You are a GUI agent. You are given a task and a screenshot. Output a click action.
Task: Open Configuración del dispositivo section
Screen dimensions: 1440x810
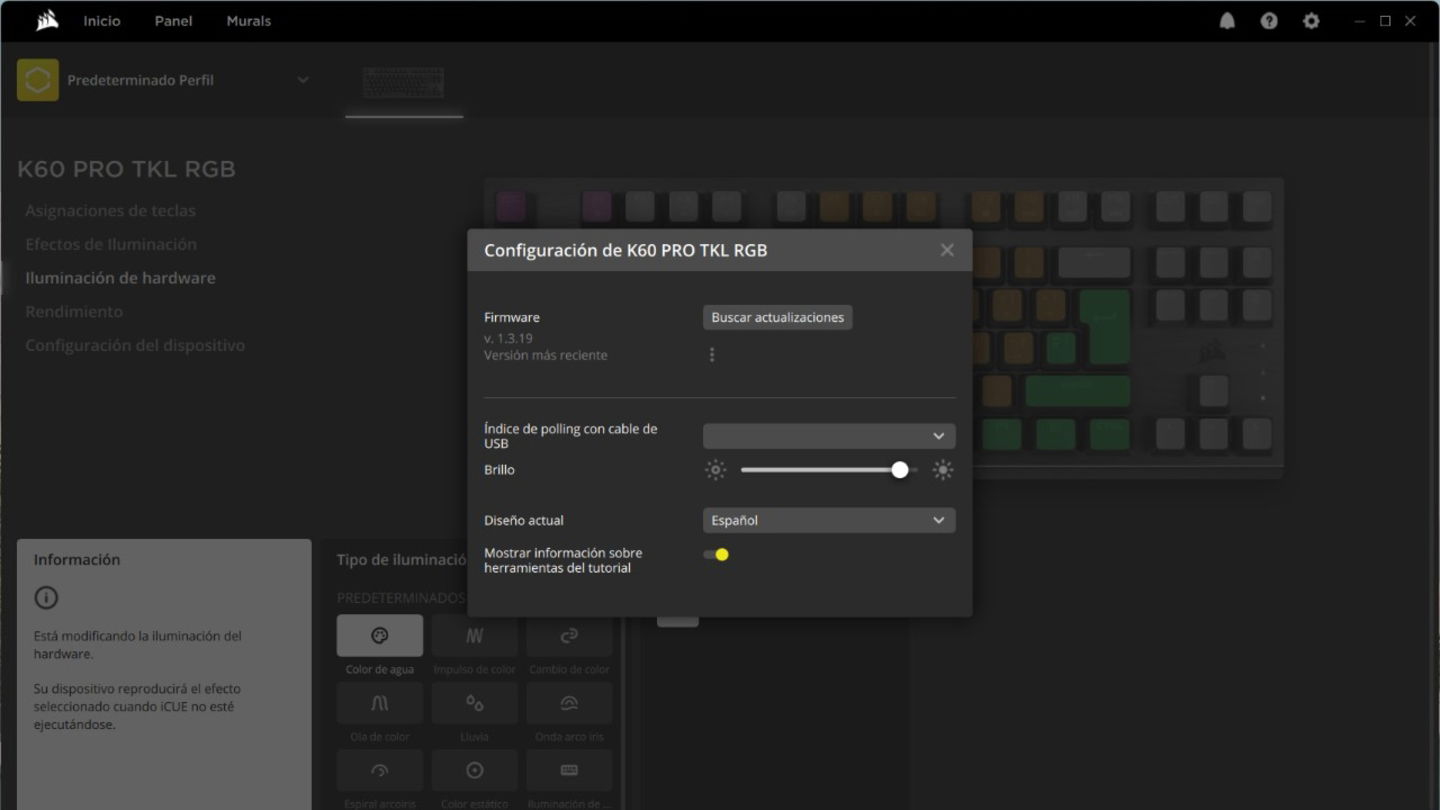135,345
